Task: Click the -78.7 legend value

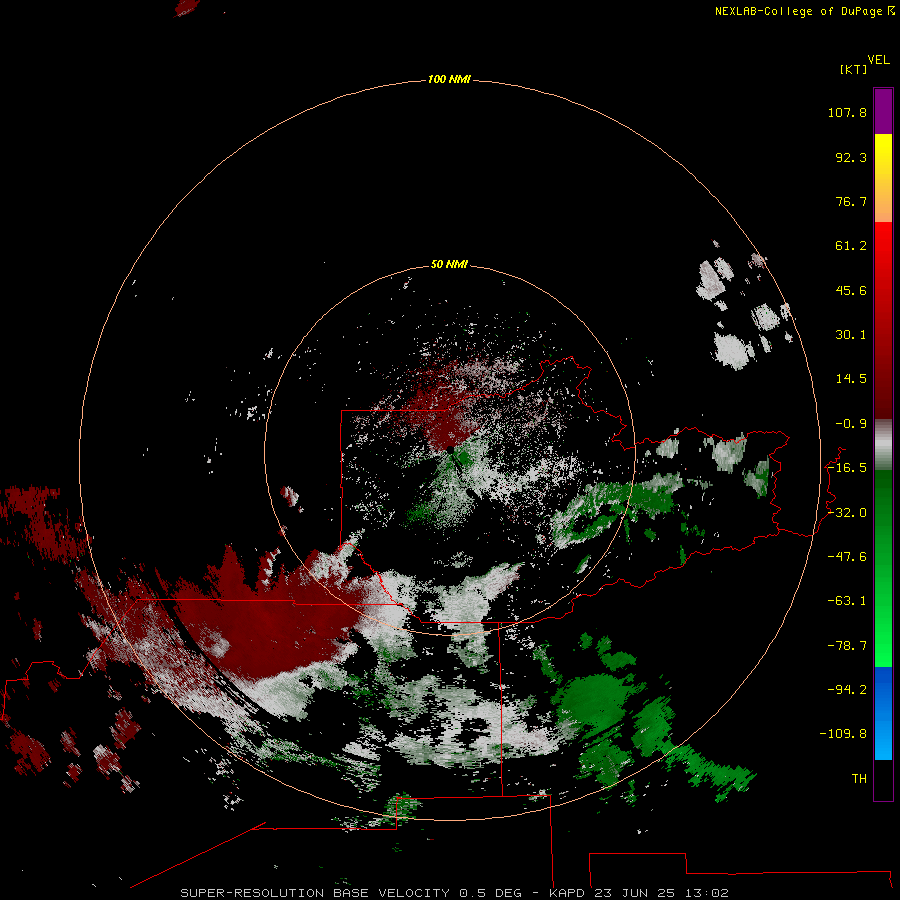Action: tap(847, 646)
